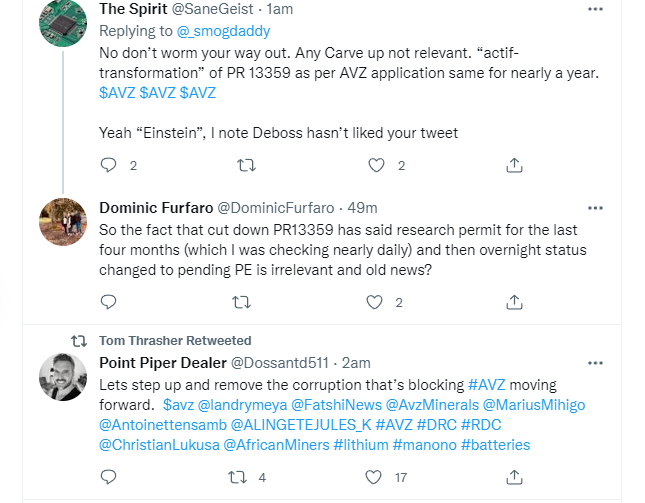Retweet Dominic Furfaro's tweet

[243, 301]
